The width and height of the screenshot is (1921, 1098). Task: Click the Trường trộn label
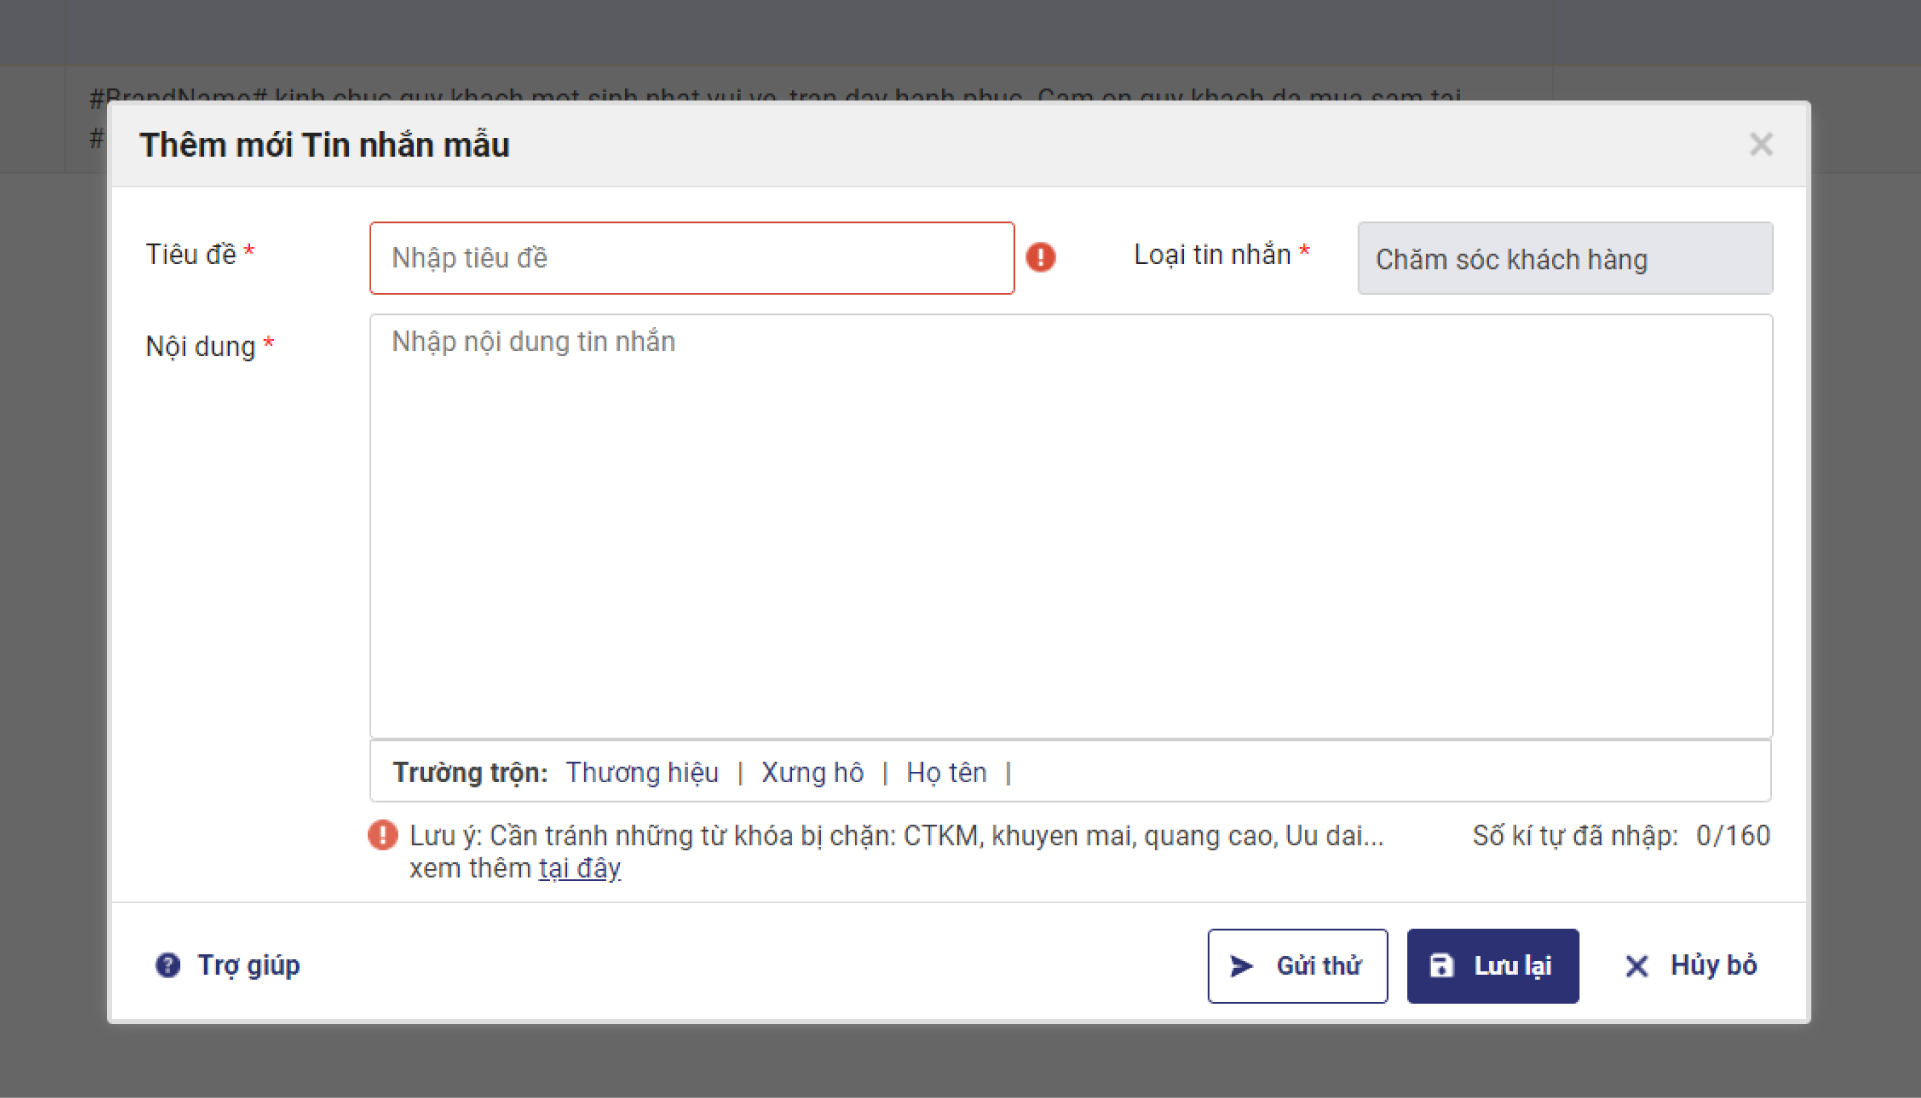click(x=469, y=773)
